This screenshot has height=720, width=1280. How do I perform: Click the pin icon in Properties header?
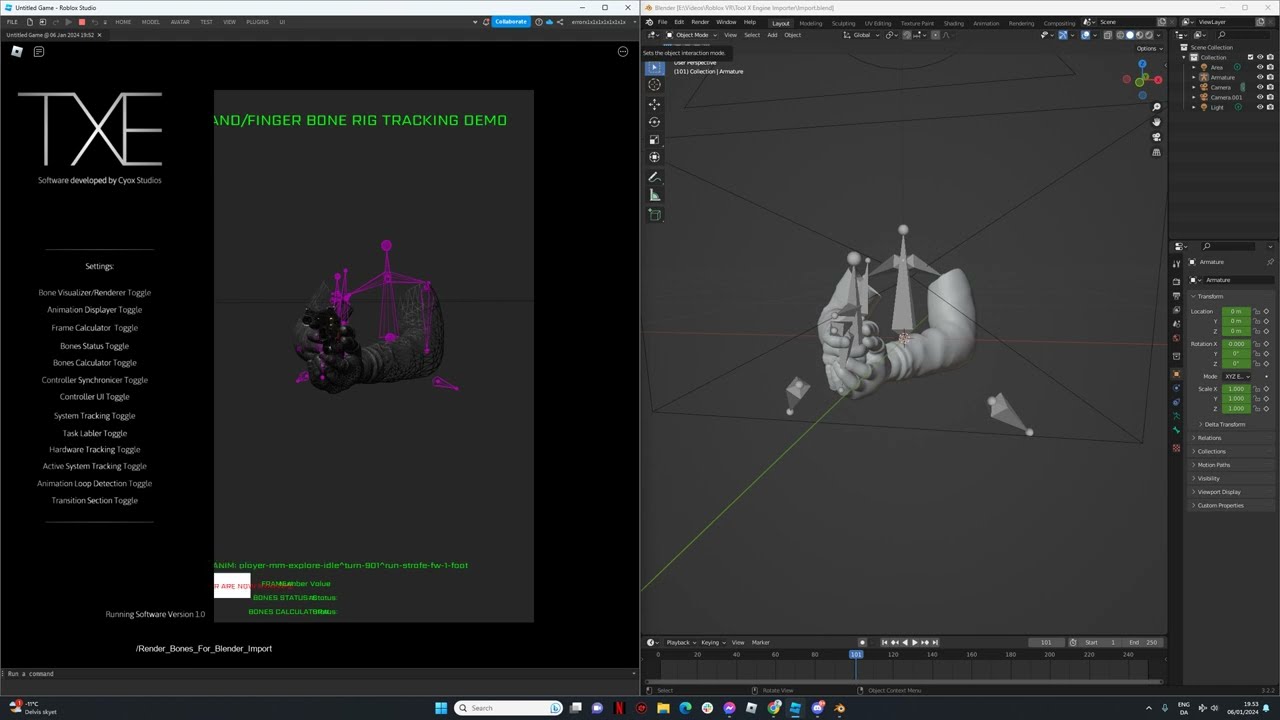(1270, 262)
